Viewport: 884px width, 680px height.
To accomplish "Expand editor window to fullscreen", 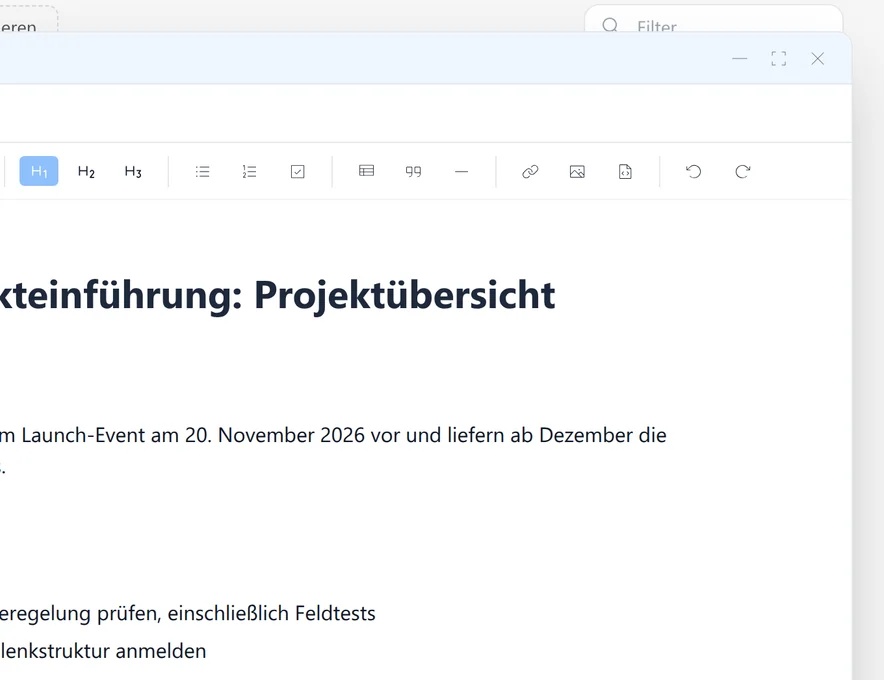I will [x=779, y=59].
